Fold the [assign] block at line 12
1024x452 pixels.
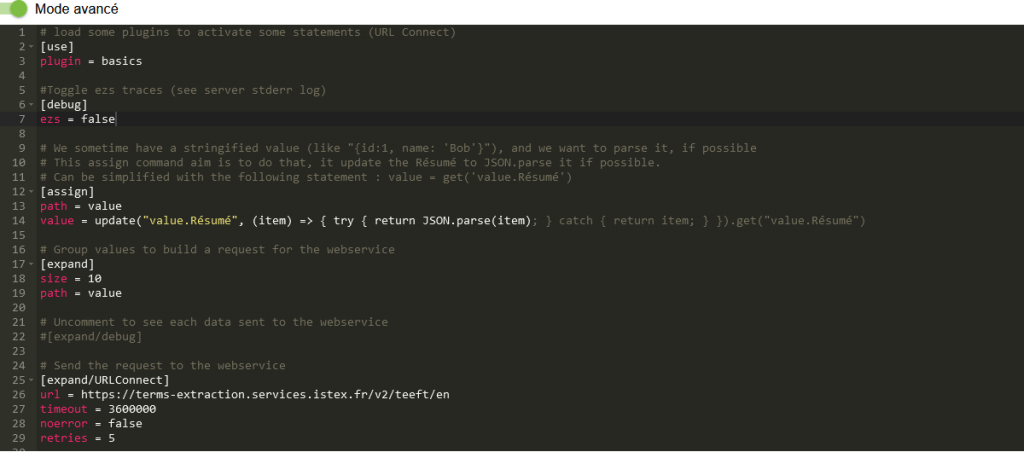[32, 191]
